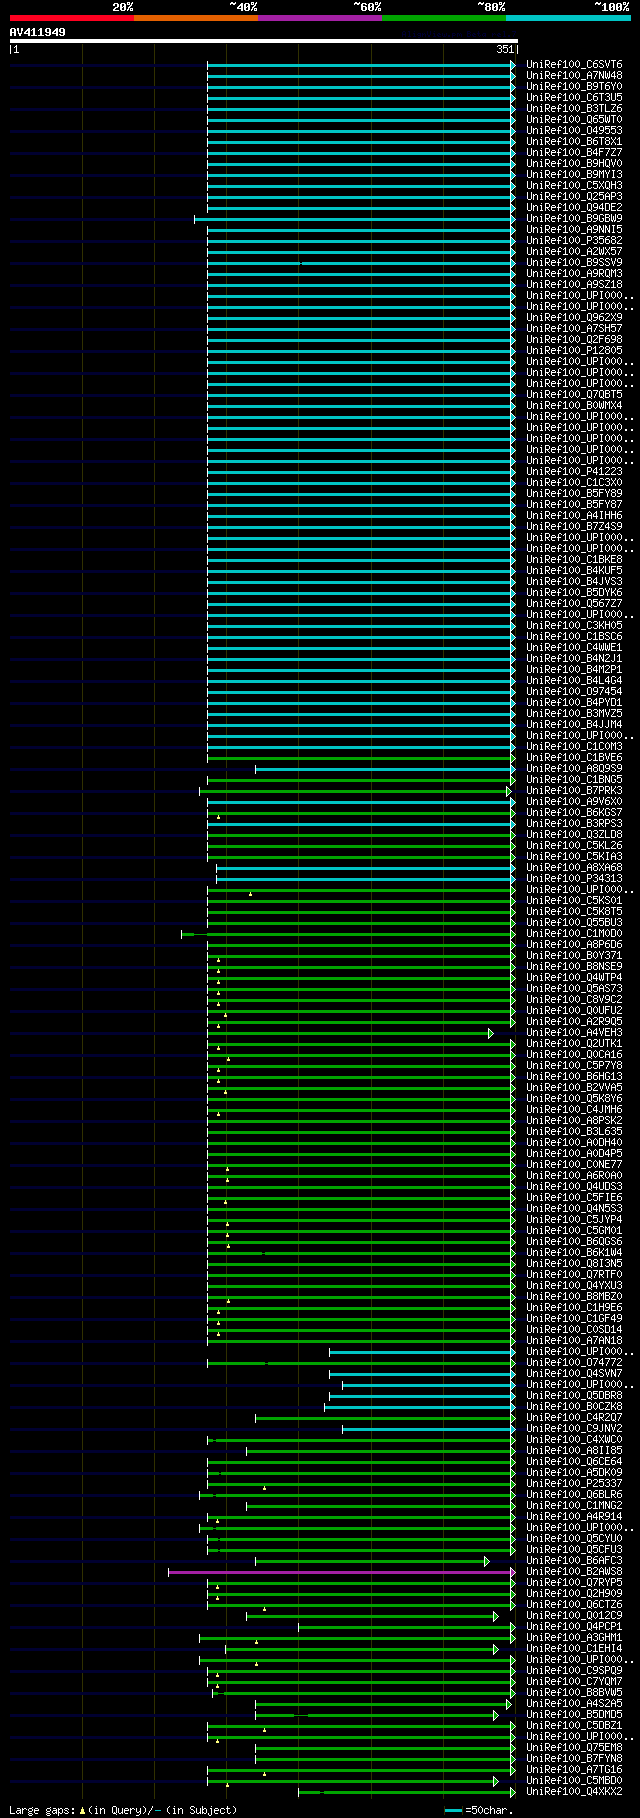This screenshot has width=640, height=1818.
Task: Select hit label UniRef100_C1C3X0
Action: pyautogui.click(x=574, y=483)
